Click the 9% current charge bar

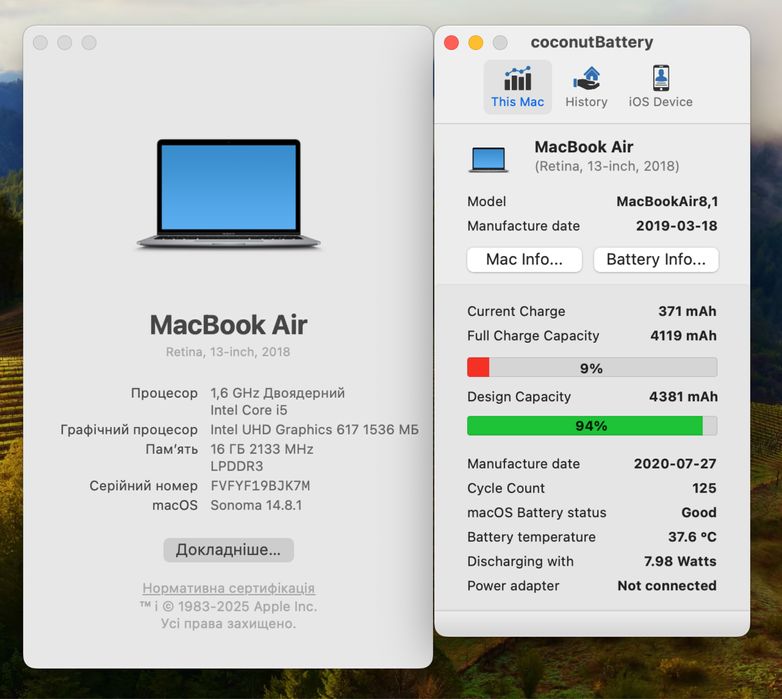(592, 367)
